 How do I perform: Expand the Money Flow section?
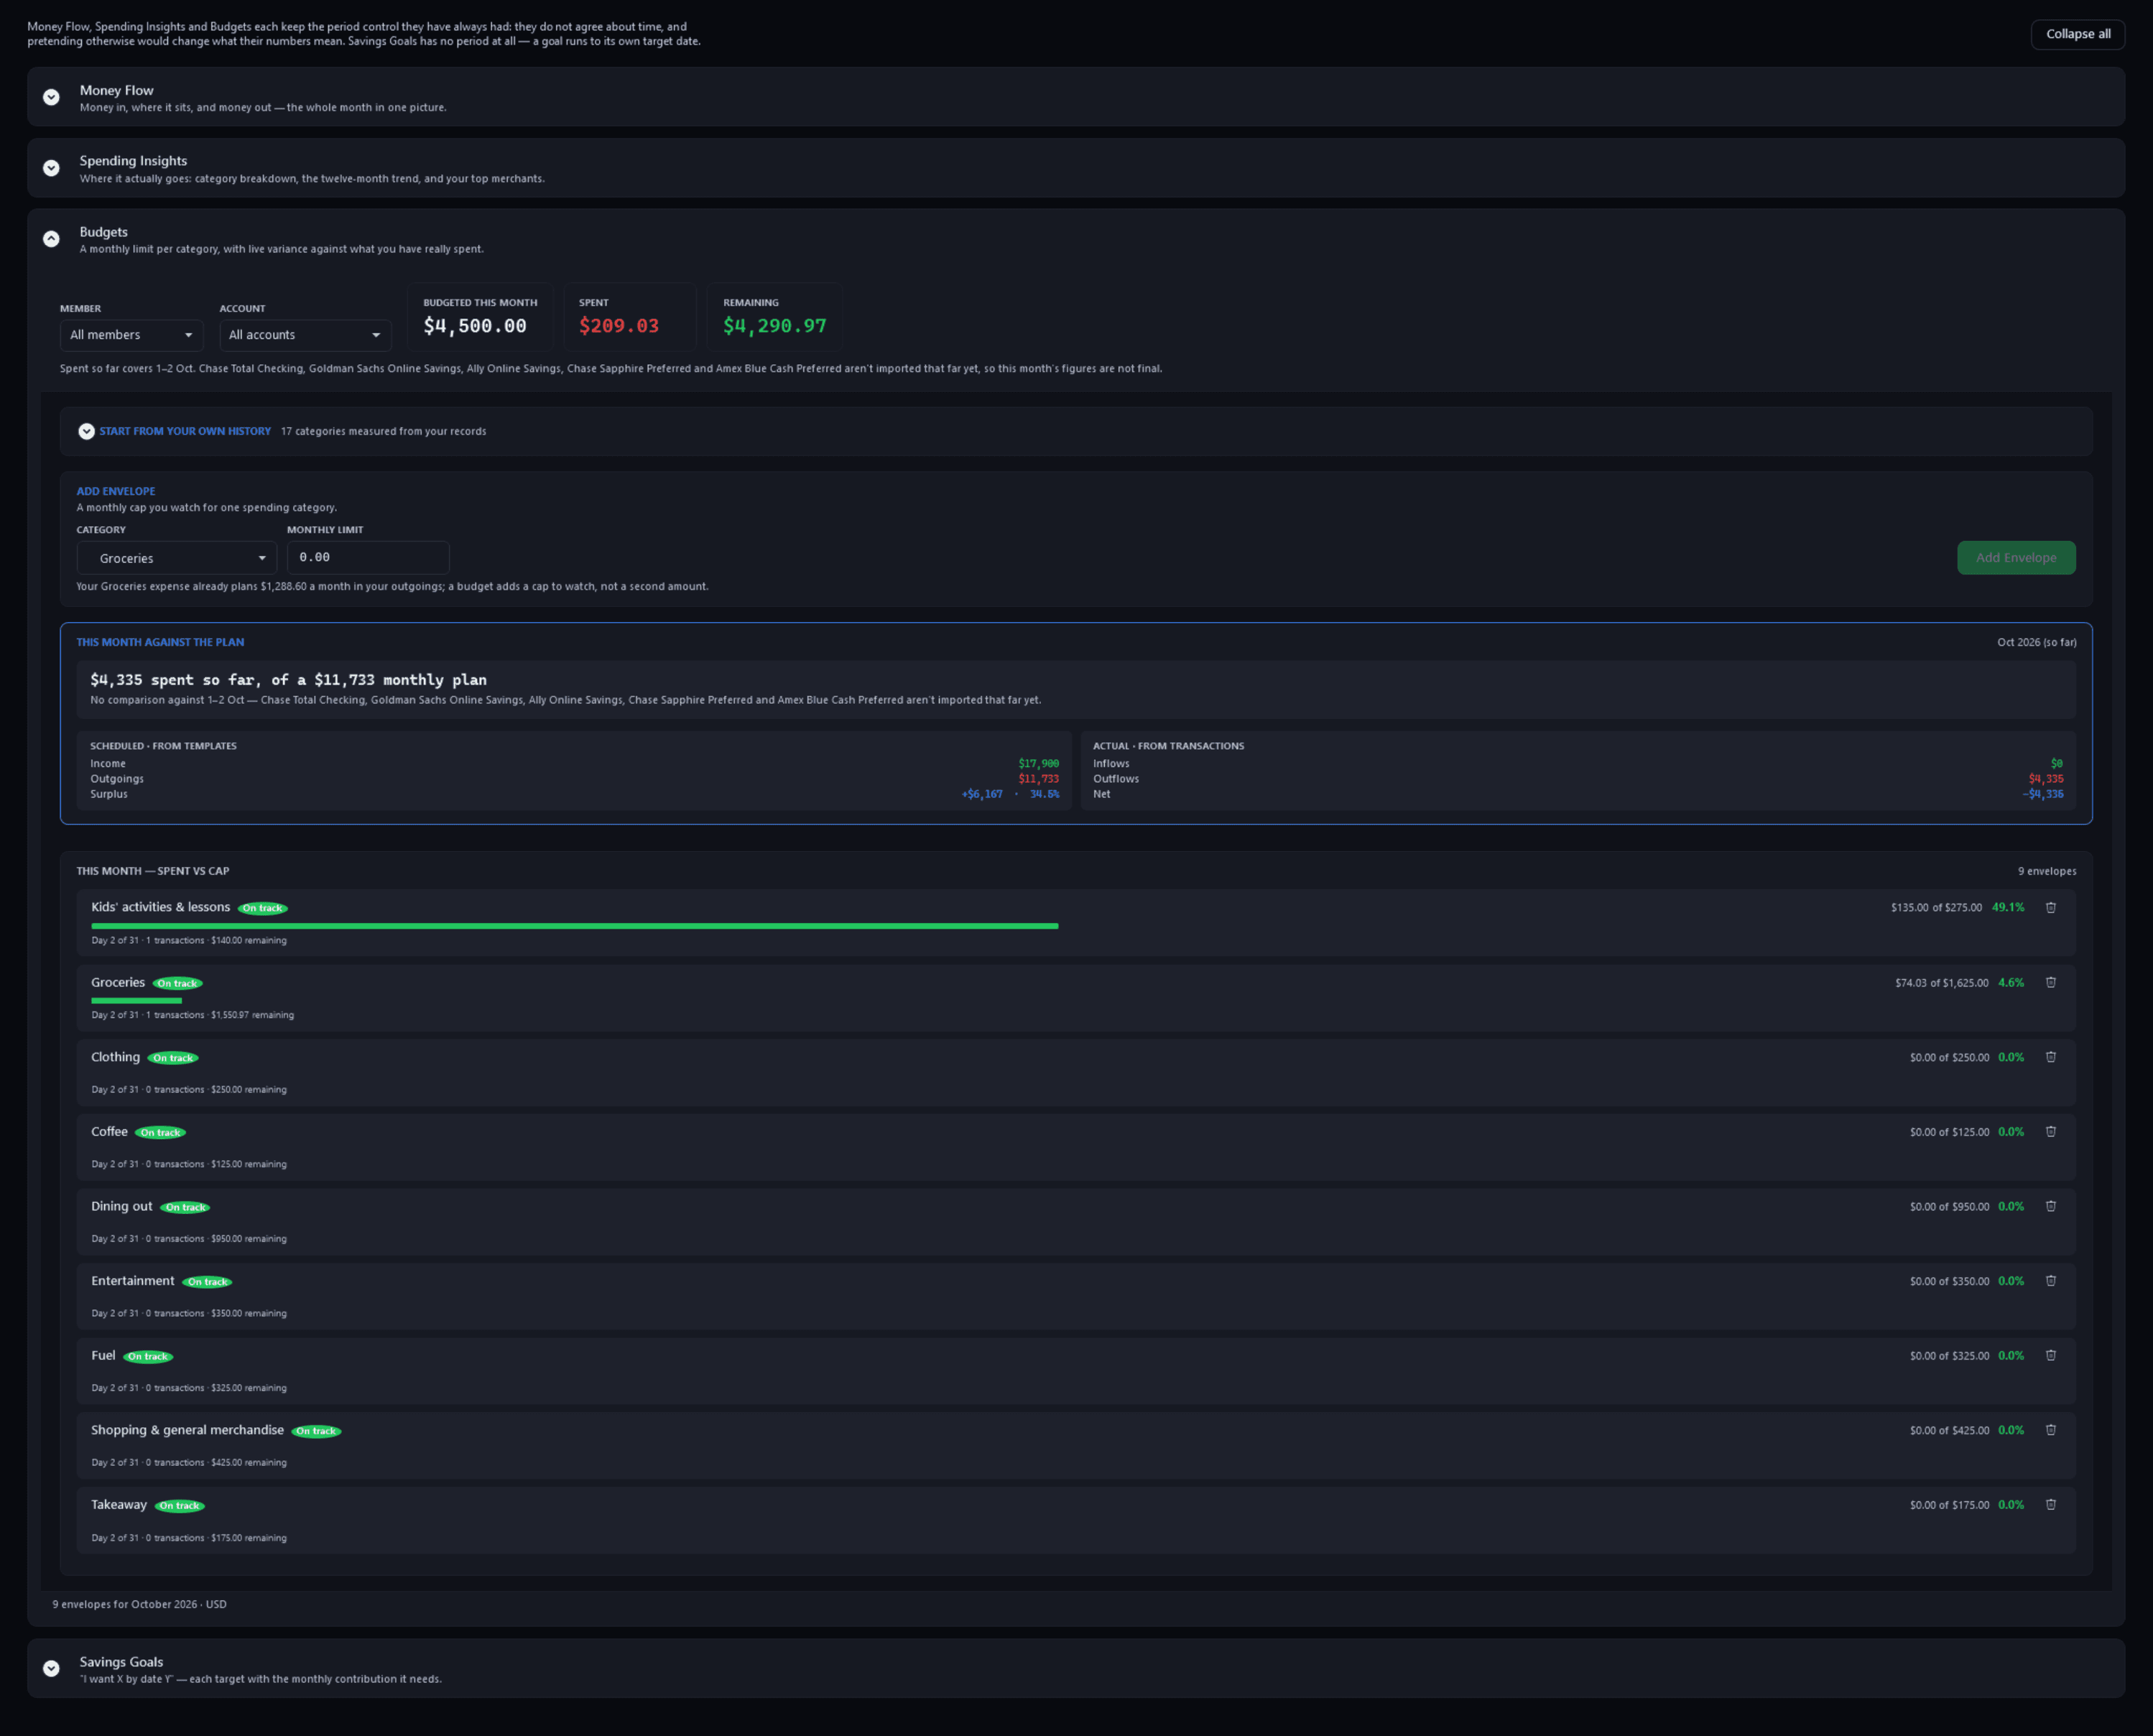point(51,97)
